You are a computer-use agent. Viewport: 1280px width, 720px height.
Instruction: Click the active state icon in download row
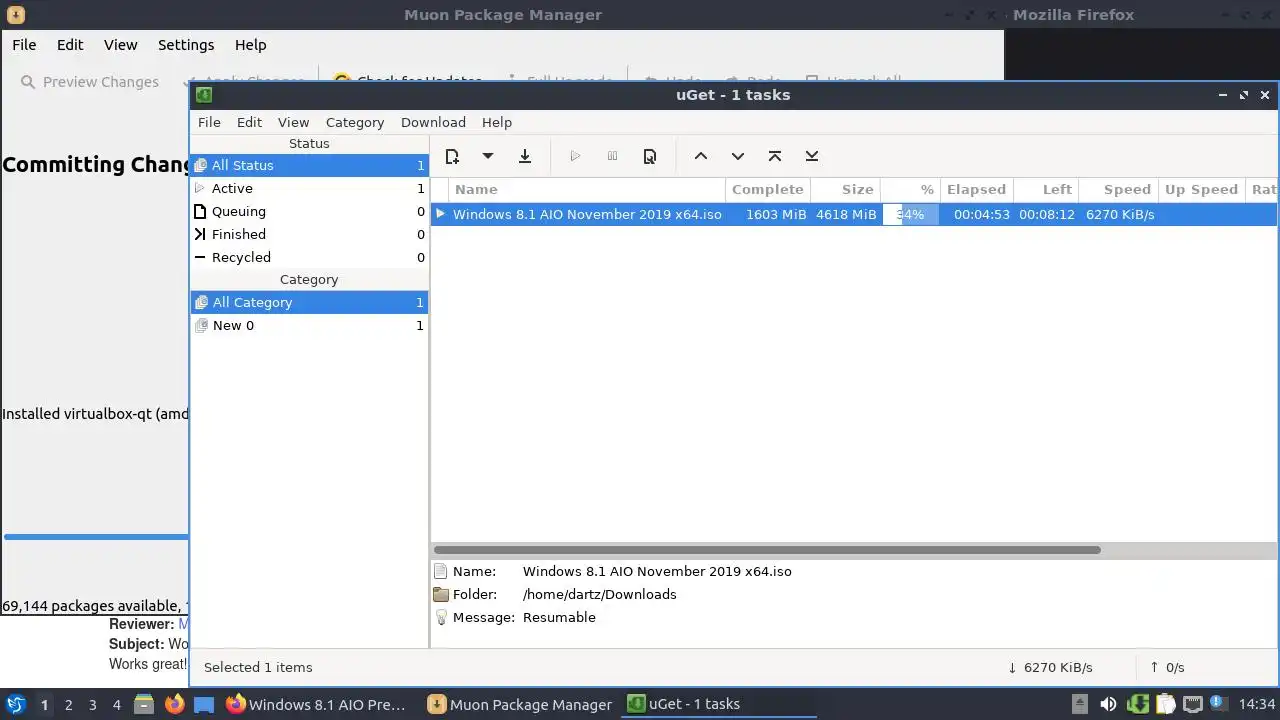[440, 214]
